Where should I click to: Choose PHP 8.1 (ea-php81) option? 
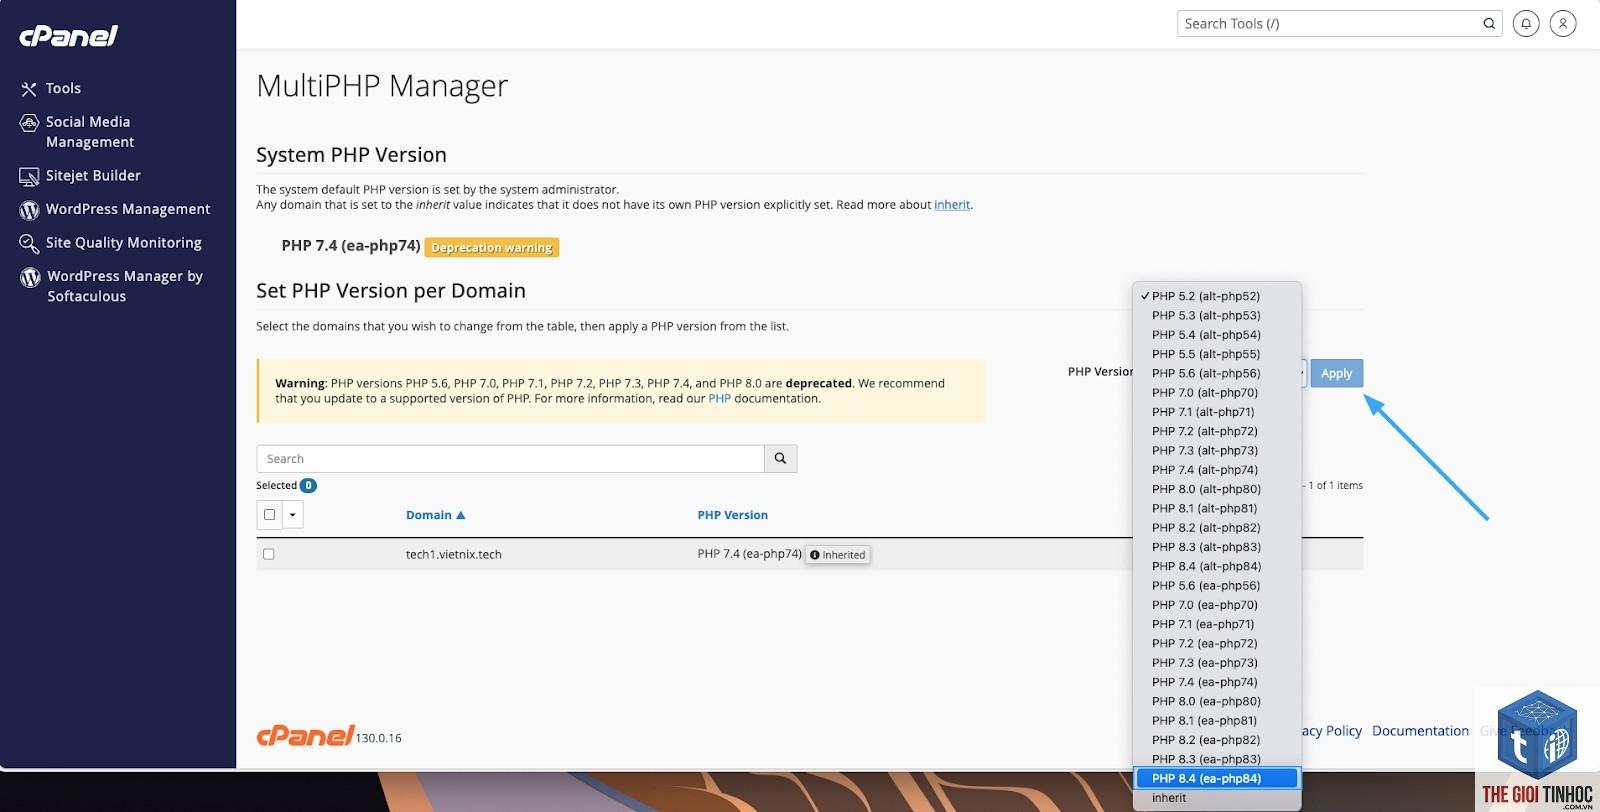(1217, 721)
